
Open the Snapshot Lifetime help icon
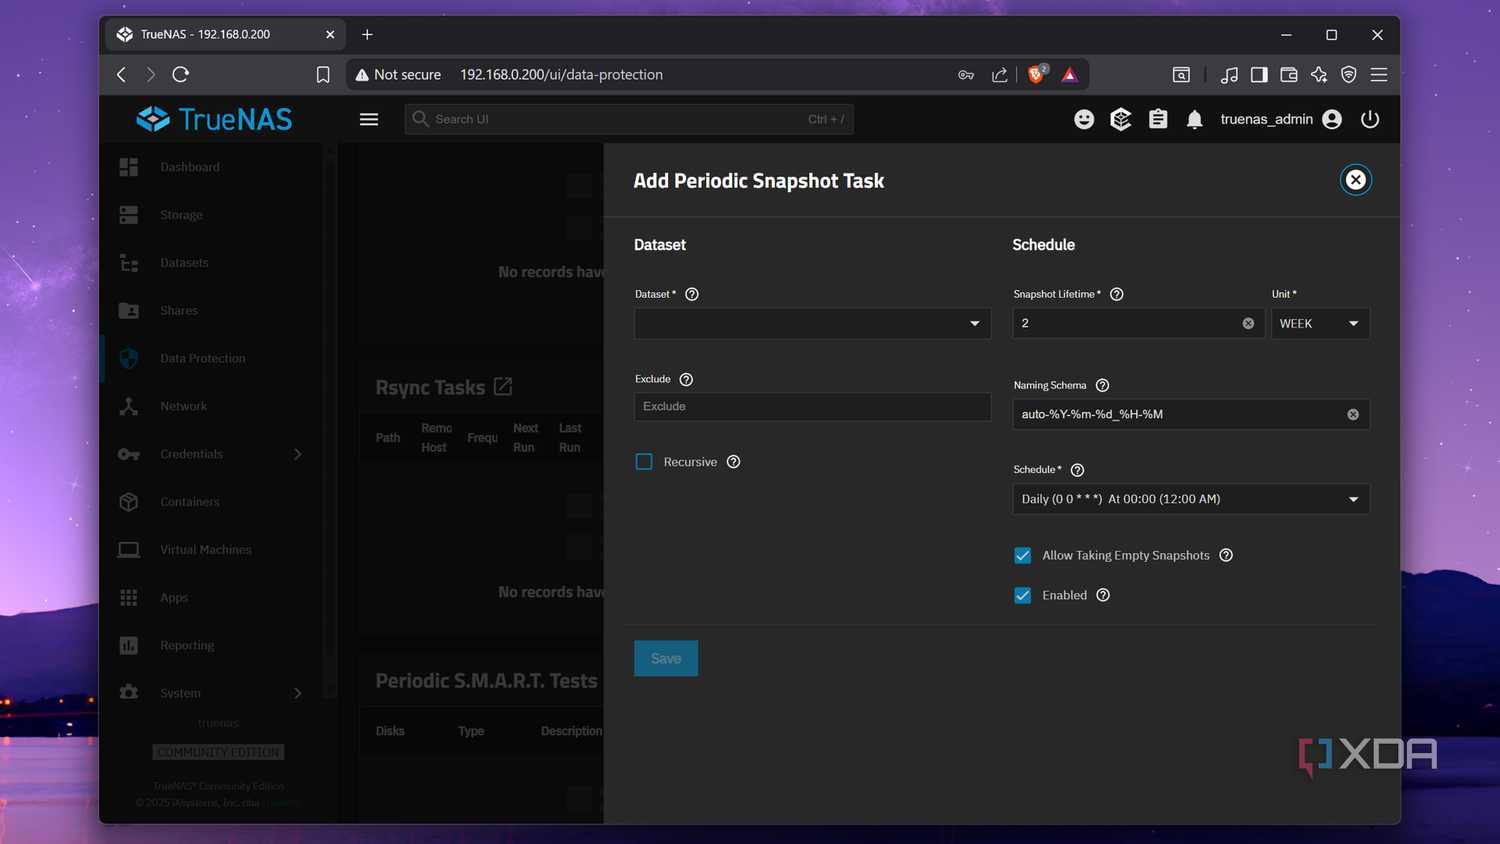click(x=1117, y=294)
